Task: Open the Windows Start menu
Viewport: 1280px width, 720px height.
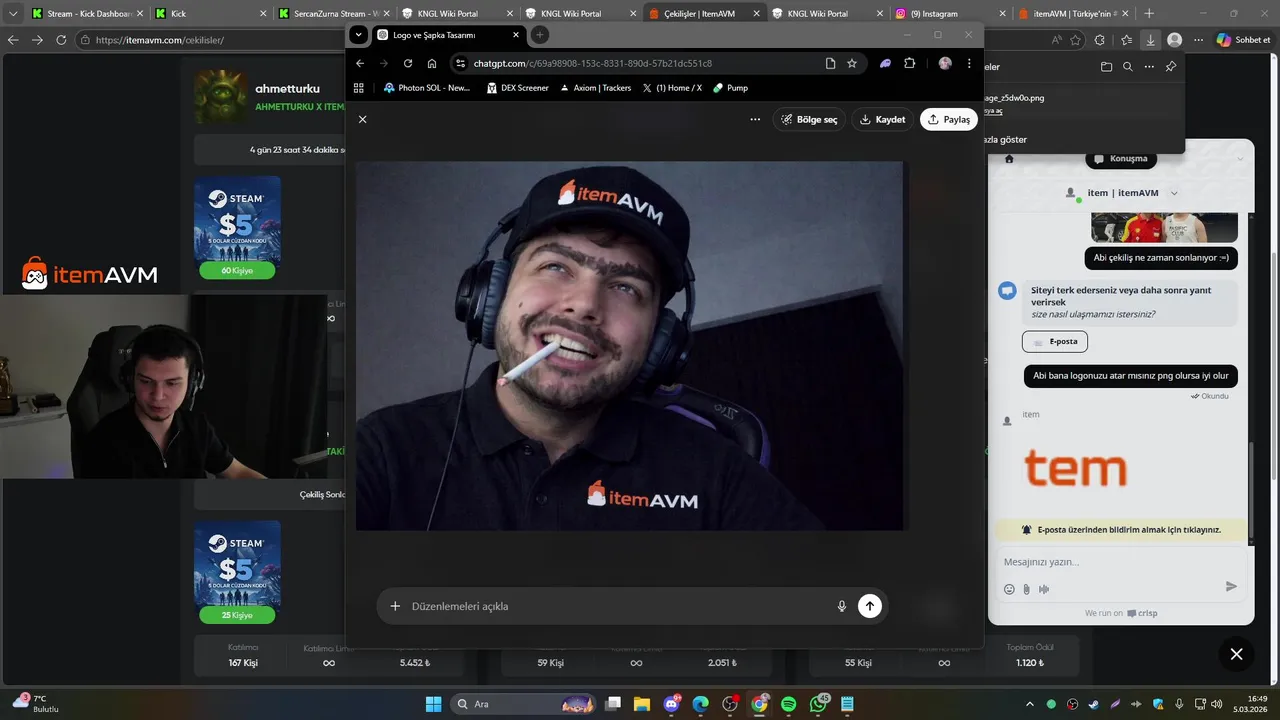Action: pos(433,704)
